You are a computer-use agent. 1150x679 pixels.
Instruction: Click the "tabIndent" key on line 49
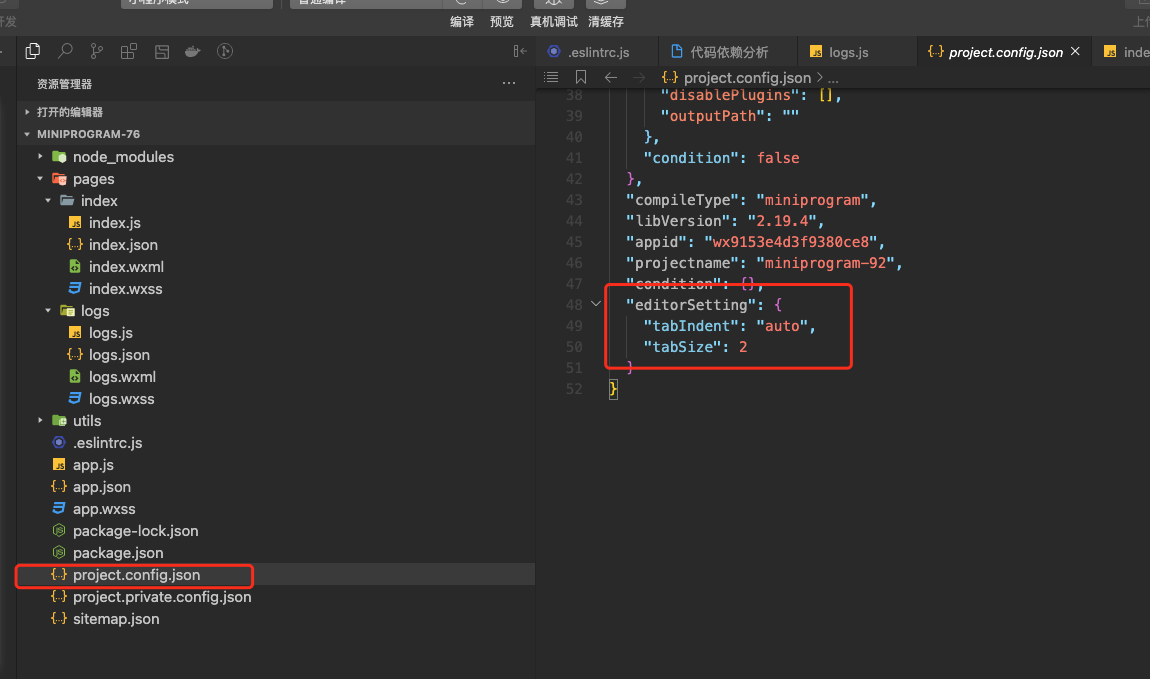point(690,326)
